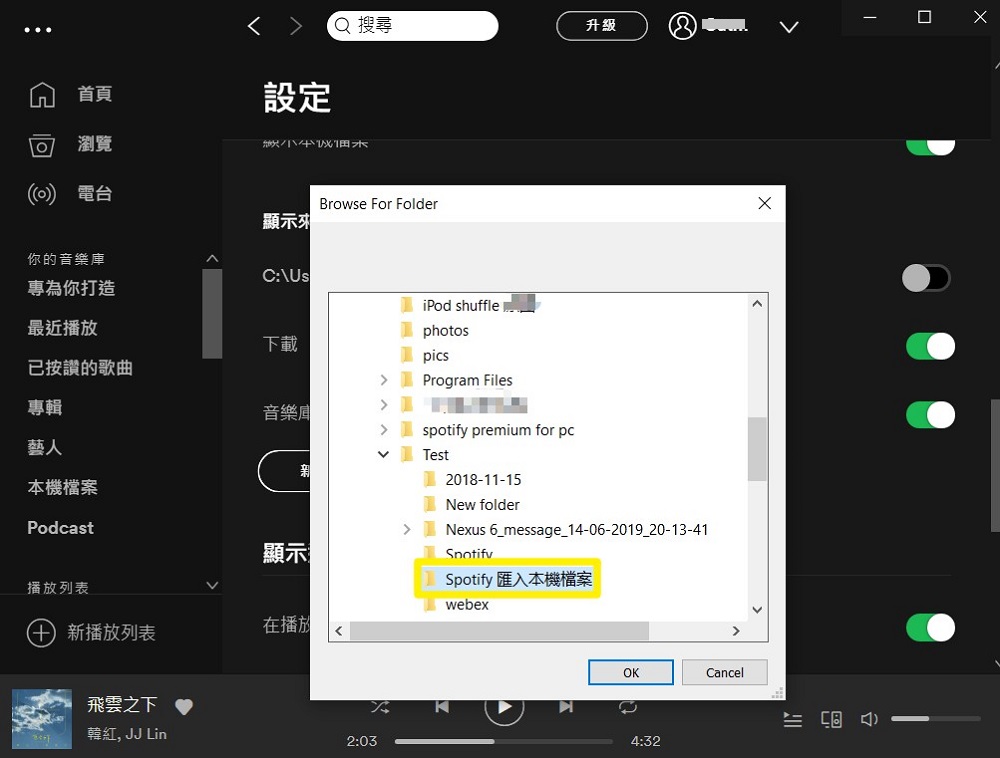This screenshot has width=1000, height=758.
Task: Click the browse icon in sidebar
Action: click(42, 145)
